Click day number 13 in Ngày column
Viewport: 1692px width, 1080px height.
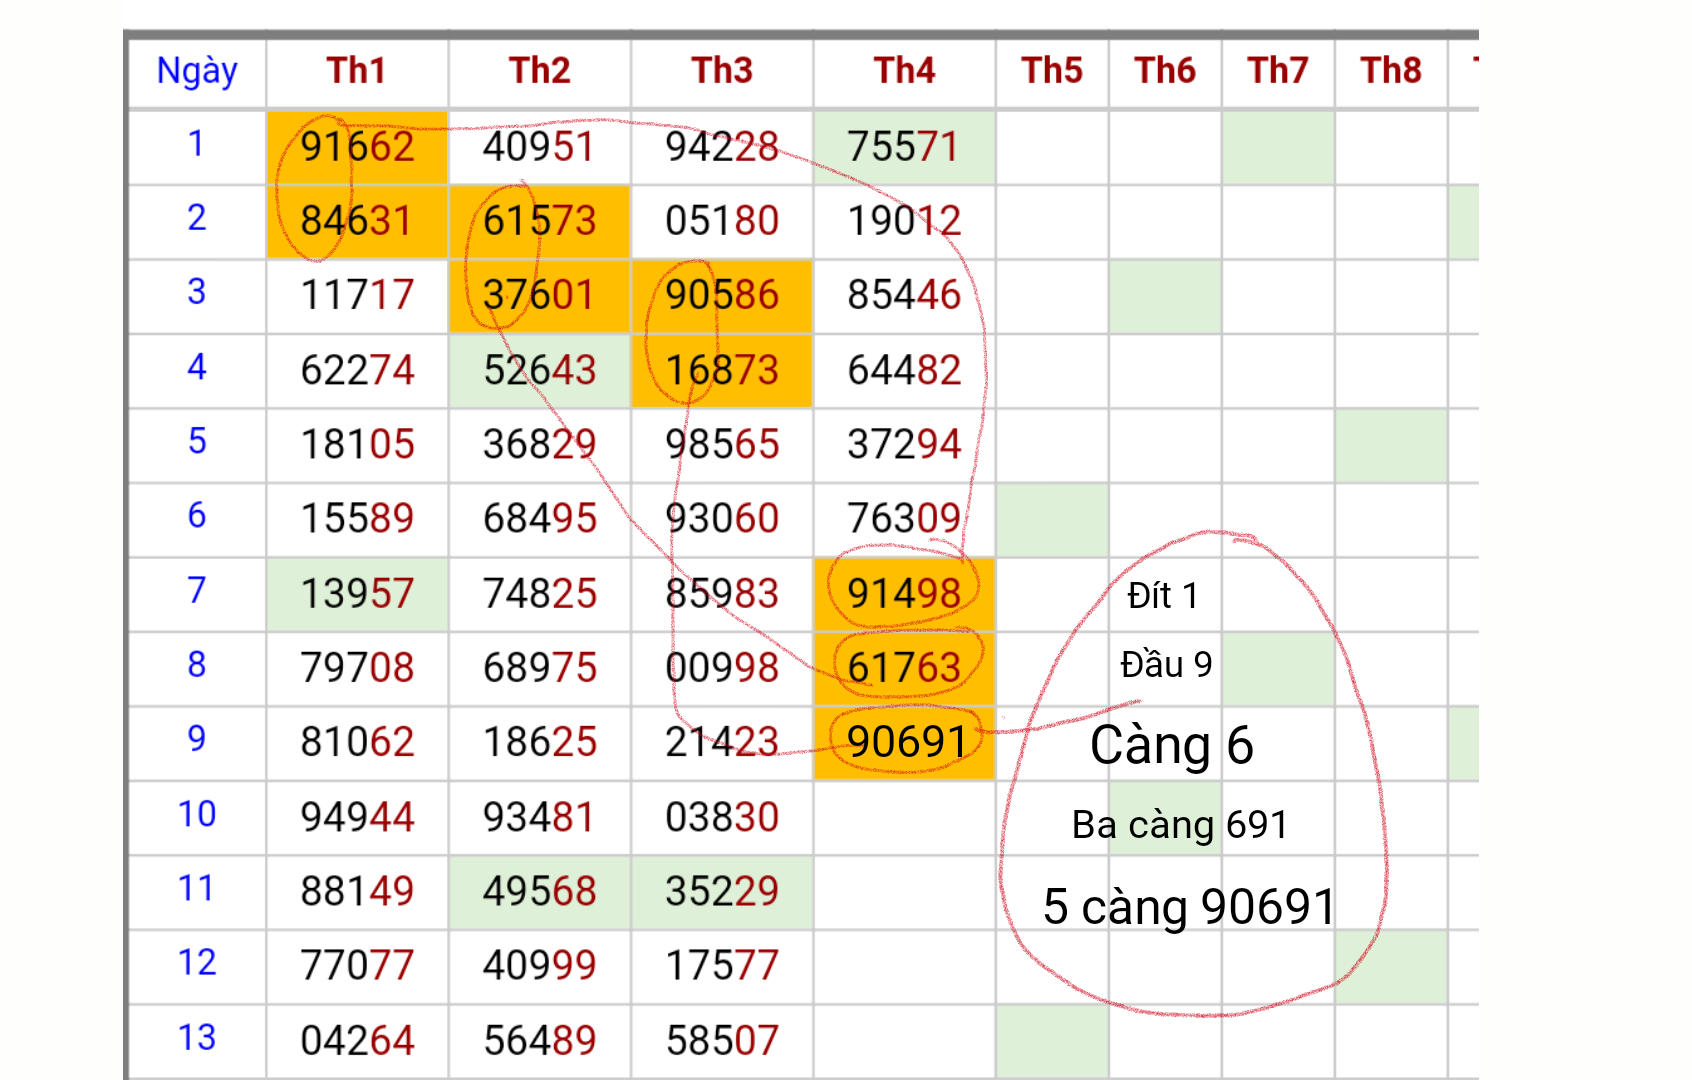click(x=197, y=1038)
